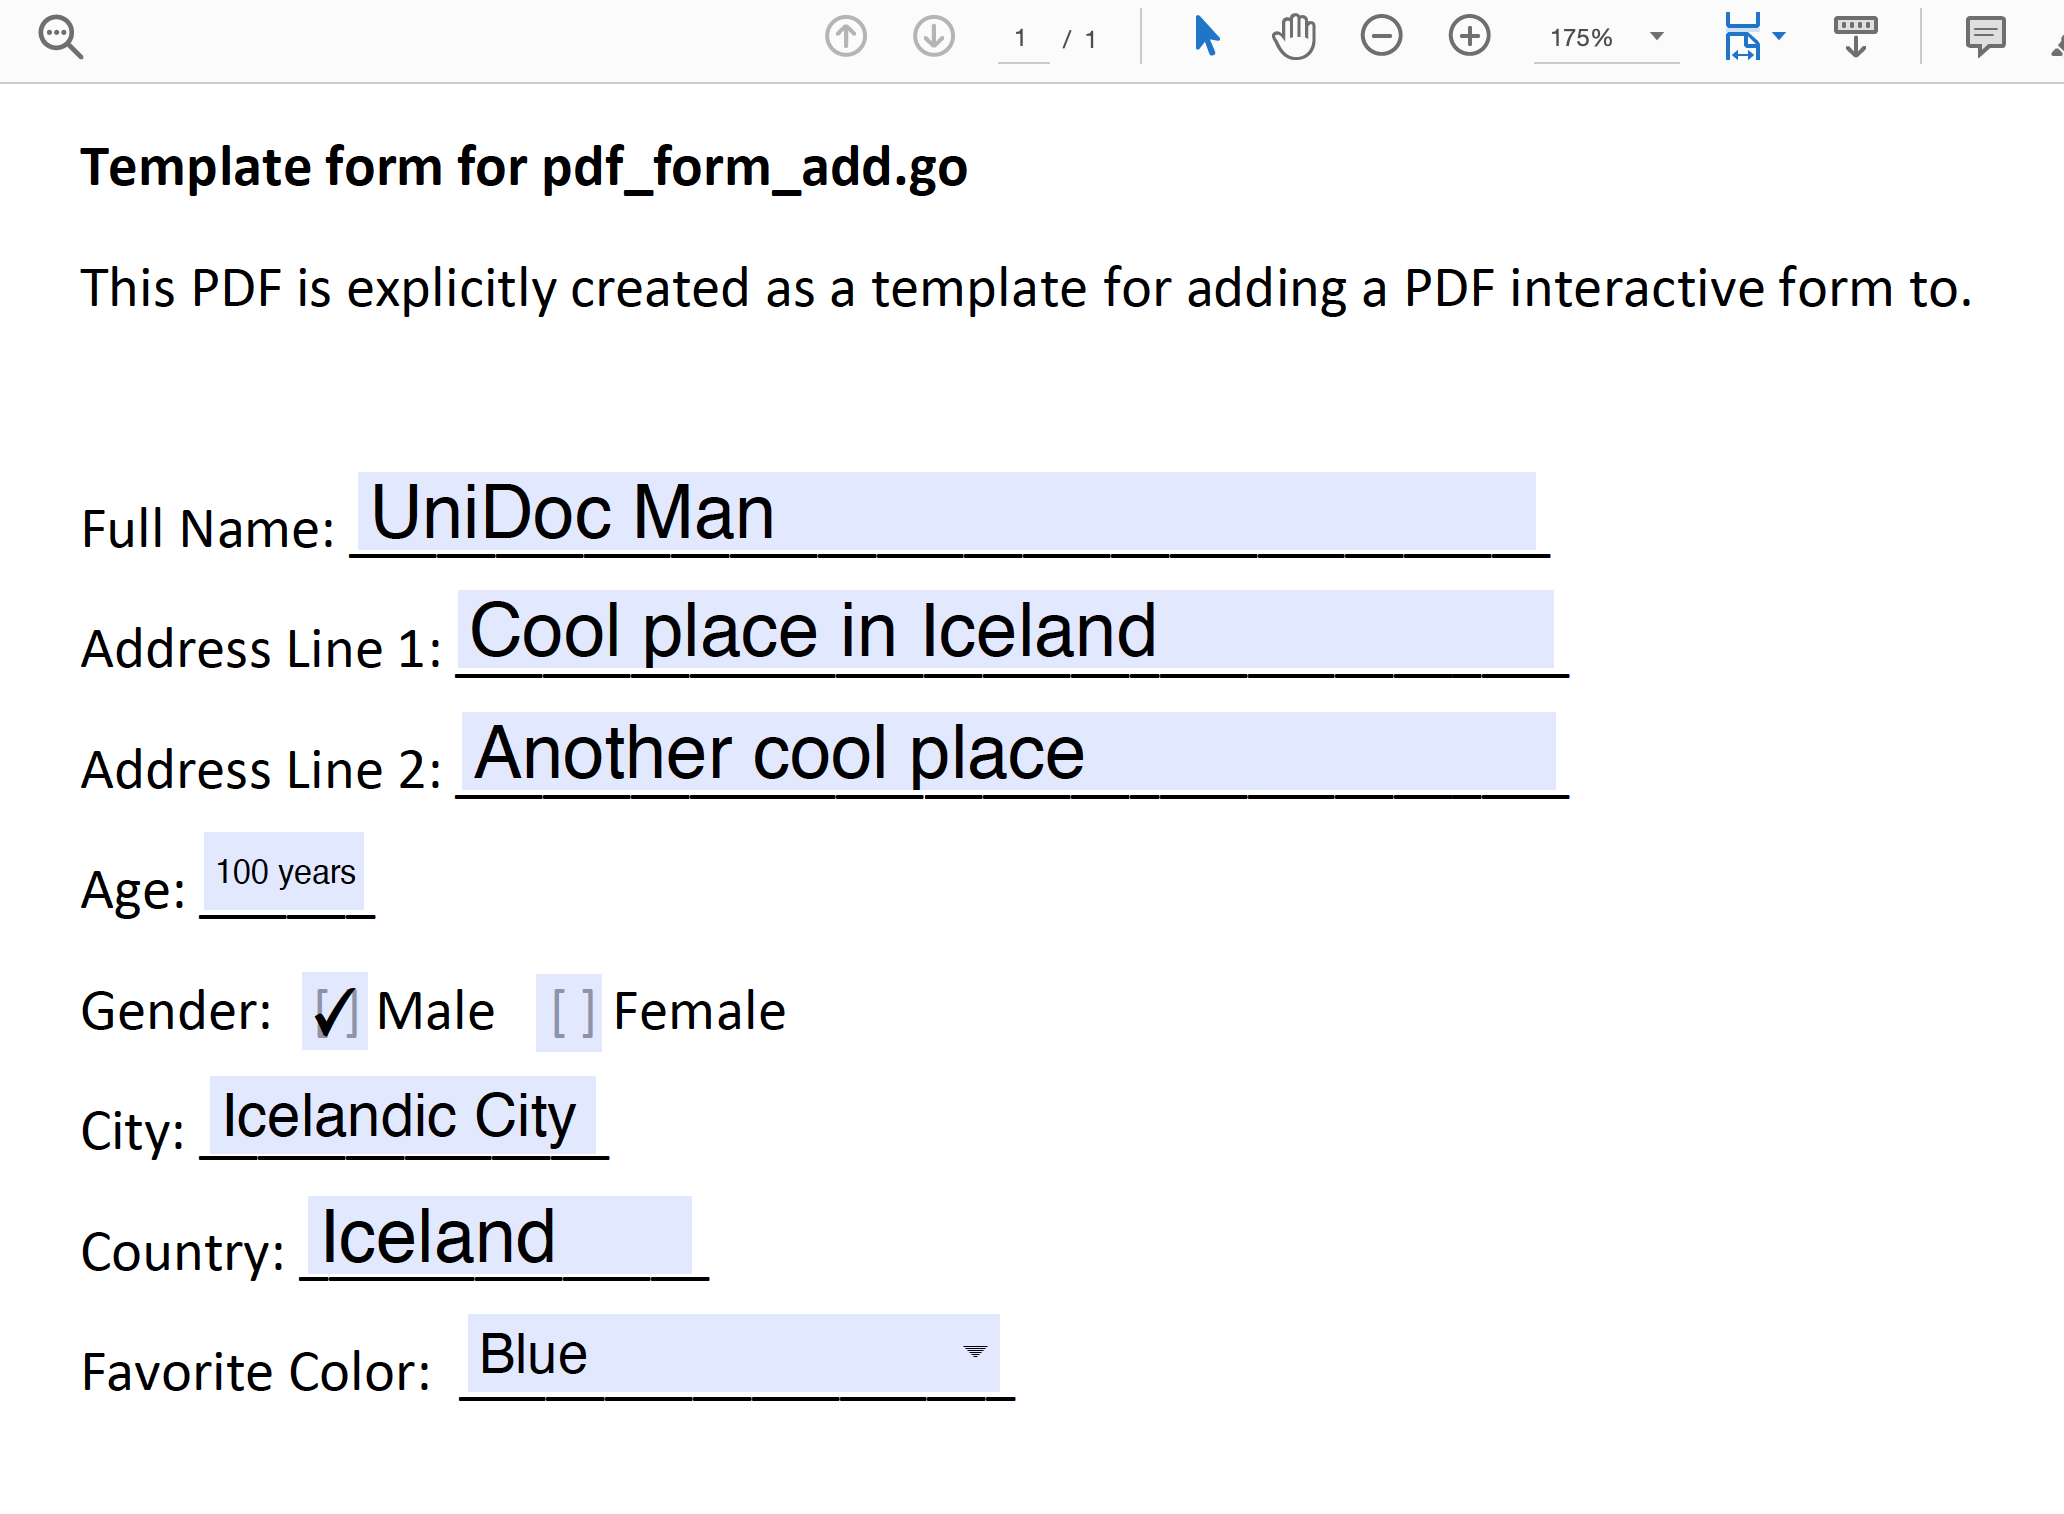Image resolution: width=2064 pixels, height=1514 pixels.
Task: Click the current page number field
Action: pyautogui.click(x=1022, y=39)
